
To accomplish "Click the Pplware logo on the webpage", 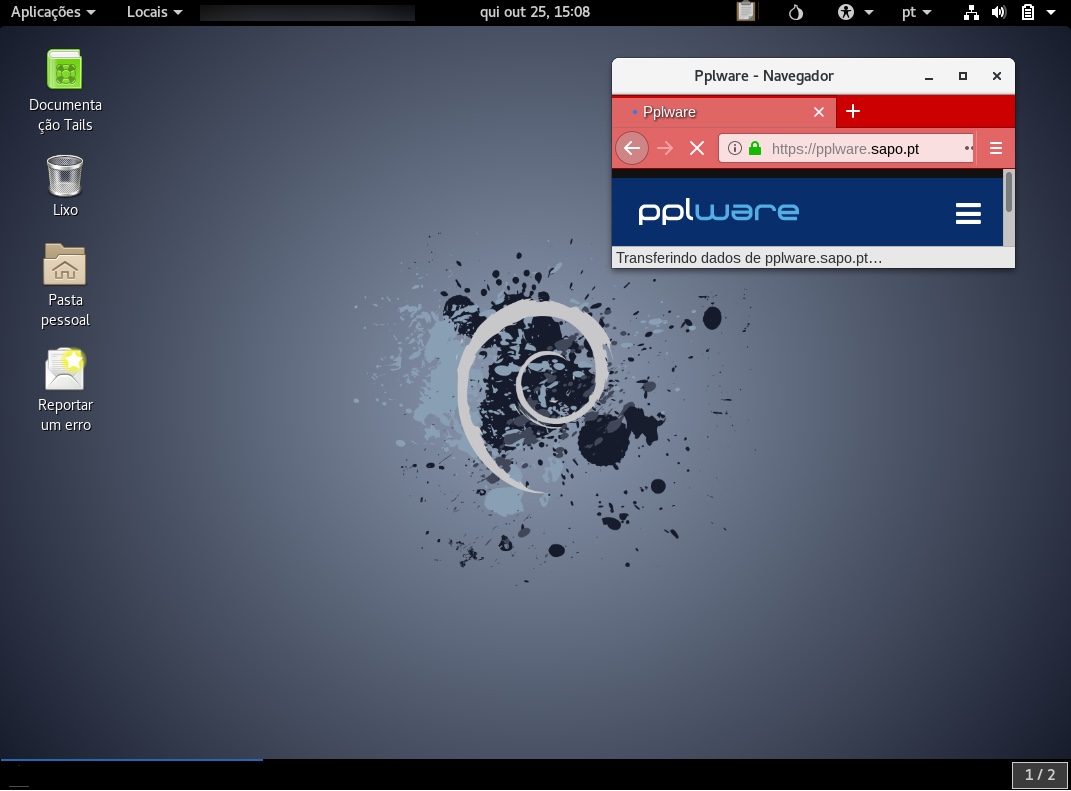I will pyautogui.click(x=717, y=211).
